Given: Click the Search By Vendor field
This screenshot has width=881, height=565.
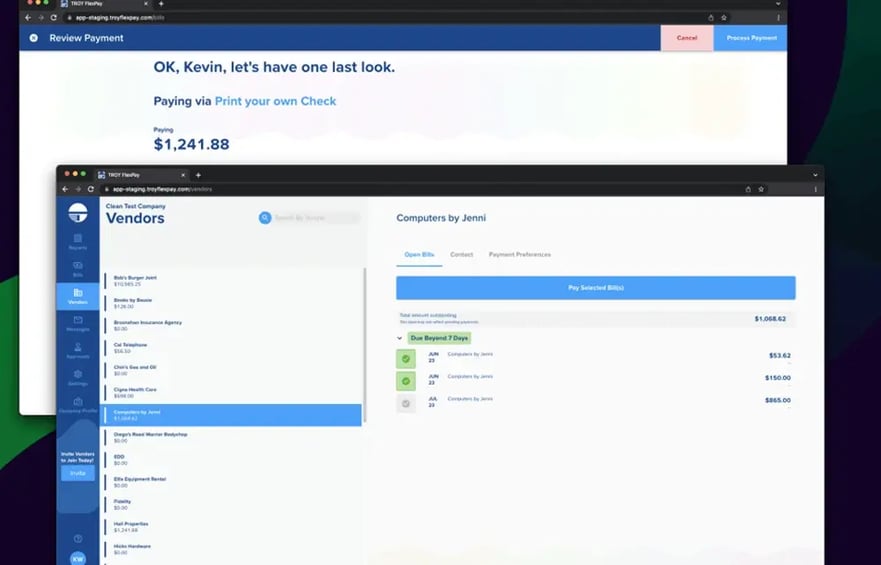Looking at the screenshot, I should [316, 218].
